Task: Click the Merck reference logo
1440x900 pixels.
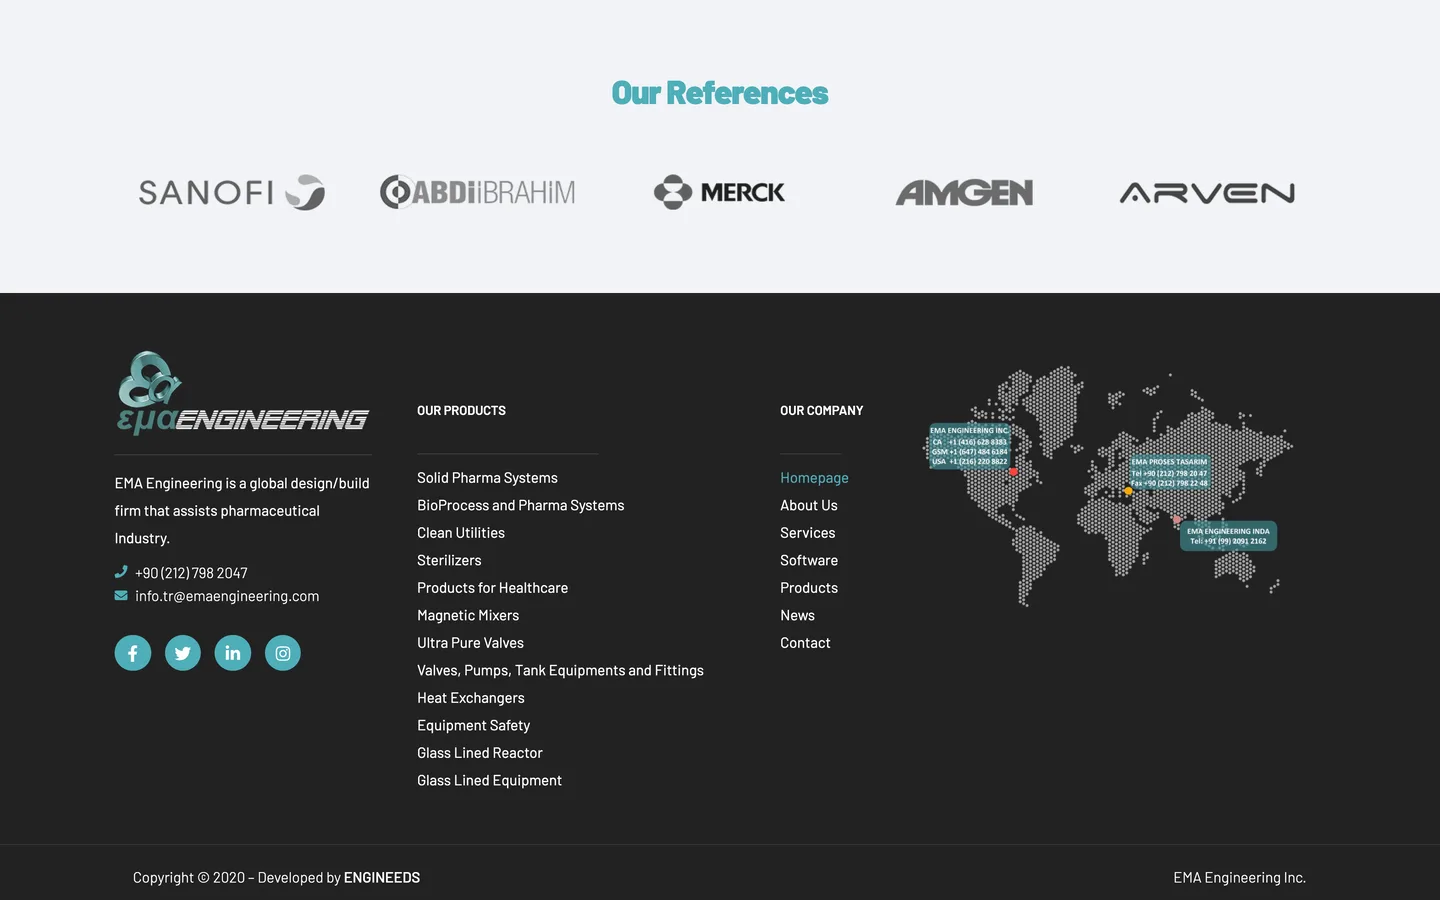Action: (x=720, y=192)
